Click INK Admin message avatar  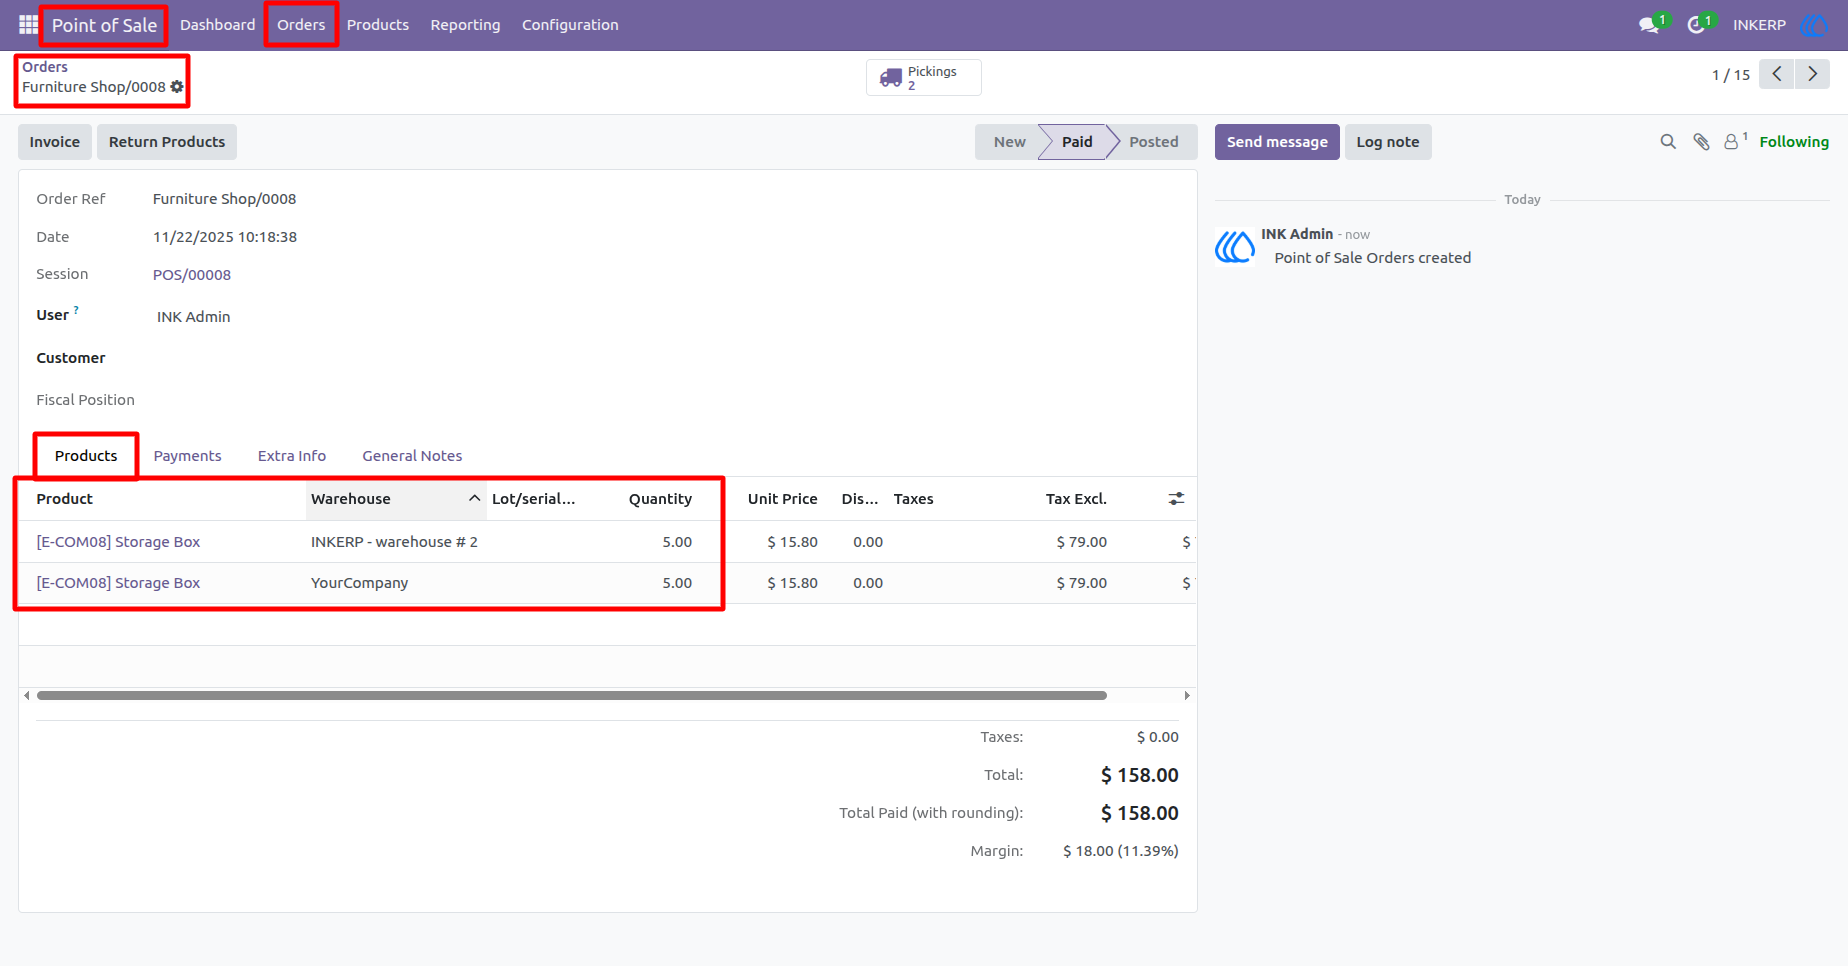click(x=1235, y=246)
